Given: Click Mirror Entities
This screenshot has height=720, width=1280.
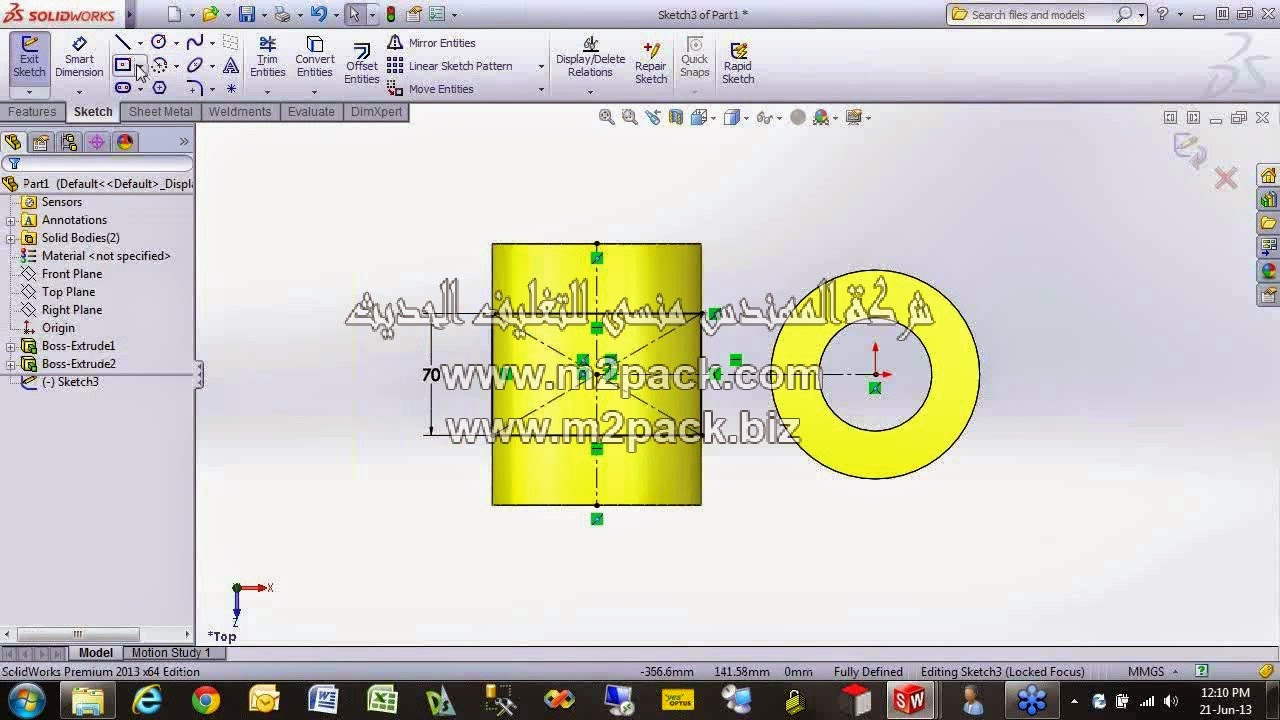Looking at the screenshot, I should [x=432, y=43].
